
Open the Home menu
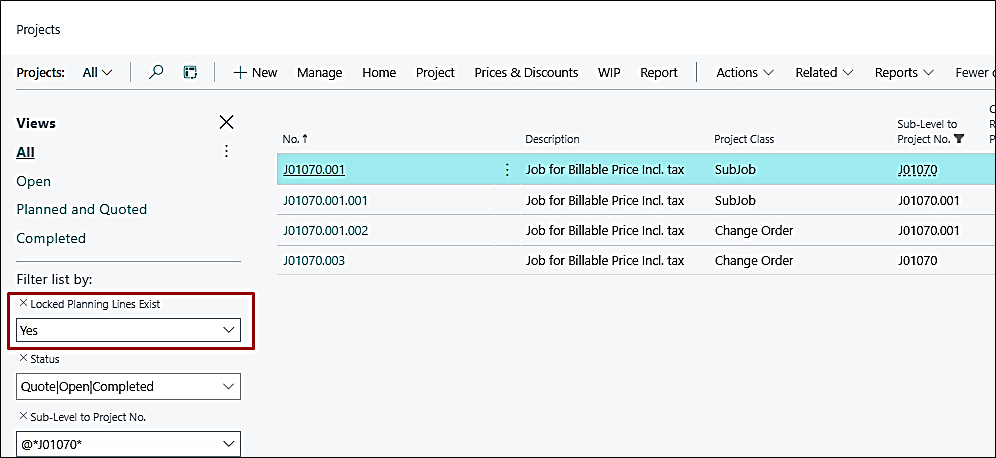(x=379, y=72)
